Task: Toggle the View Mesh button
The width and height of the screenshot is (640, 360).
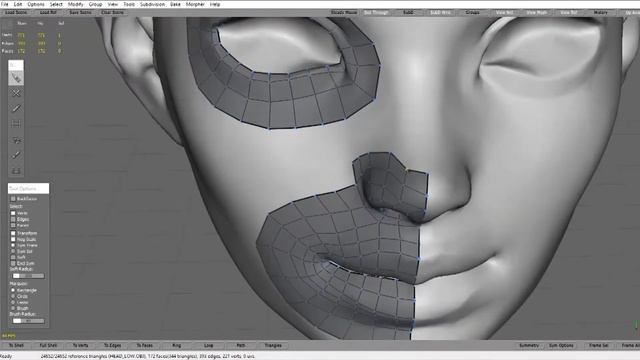Action: [537, 13]
